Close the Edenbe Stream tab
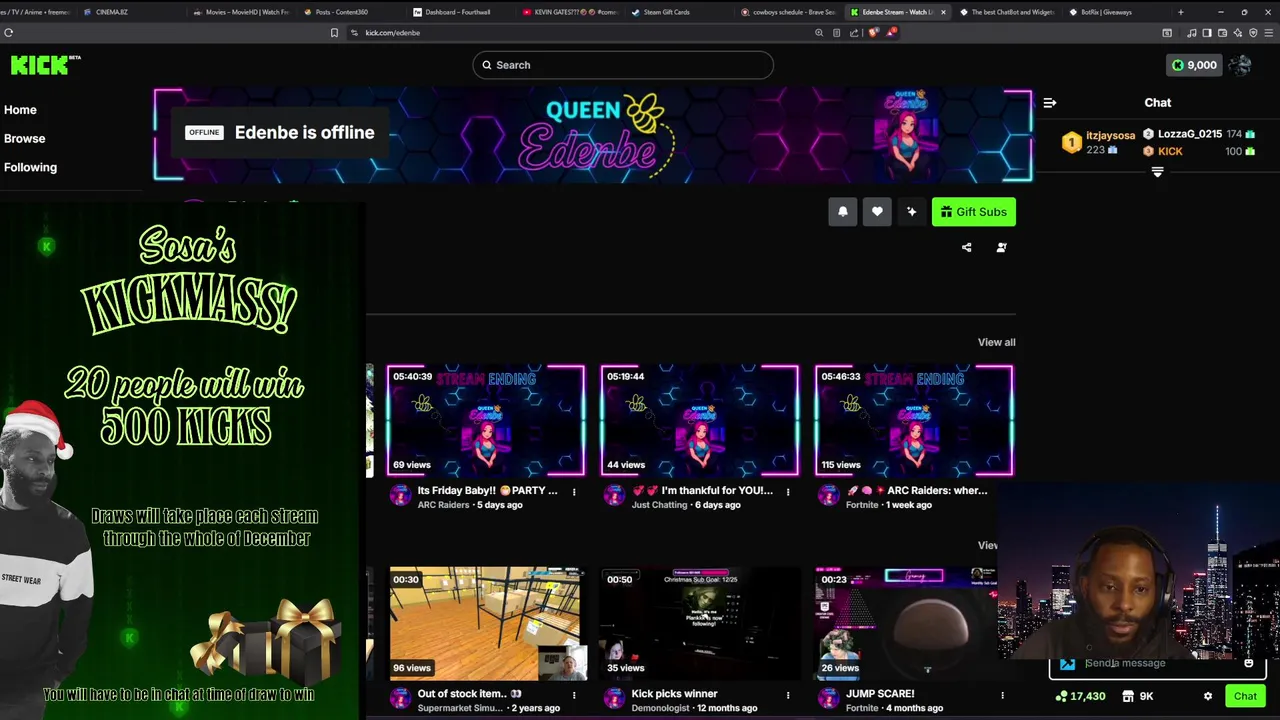This screenshot has width=1280, height=720. click(x=943, y=12)
